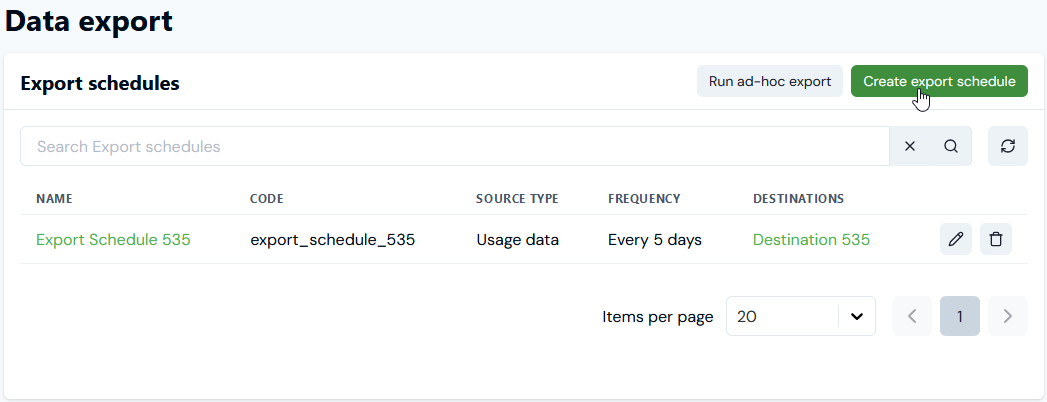Select page 1 in pagination

pos(960,316)
